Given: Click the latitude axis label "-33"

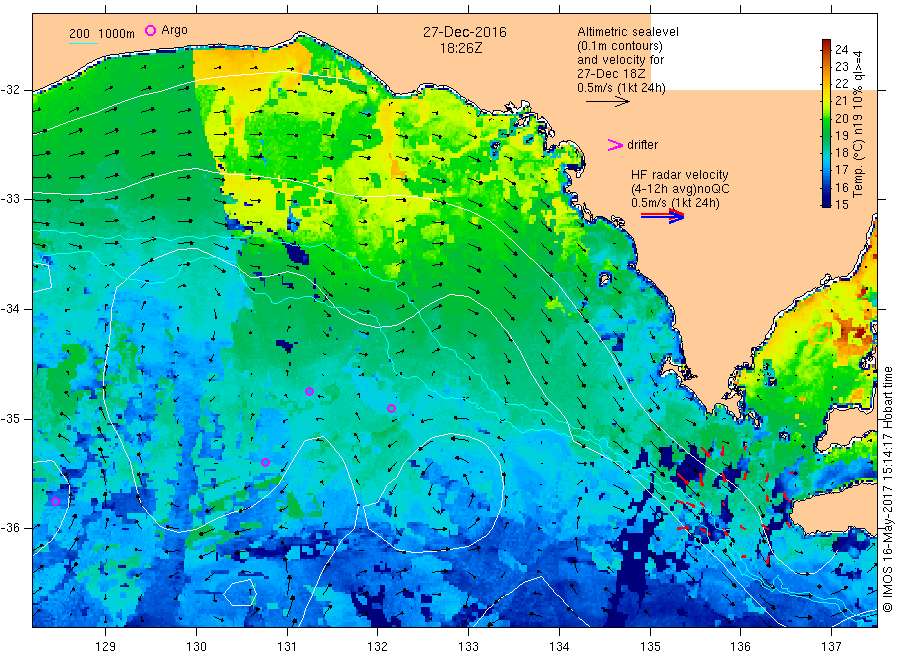Looking at the screenshot, I should [x=10, y=199].
